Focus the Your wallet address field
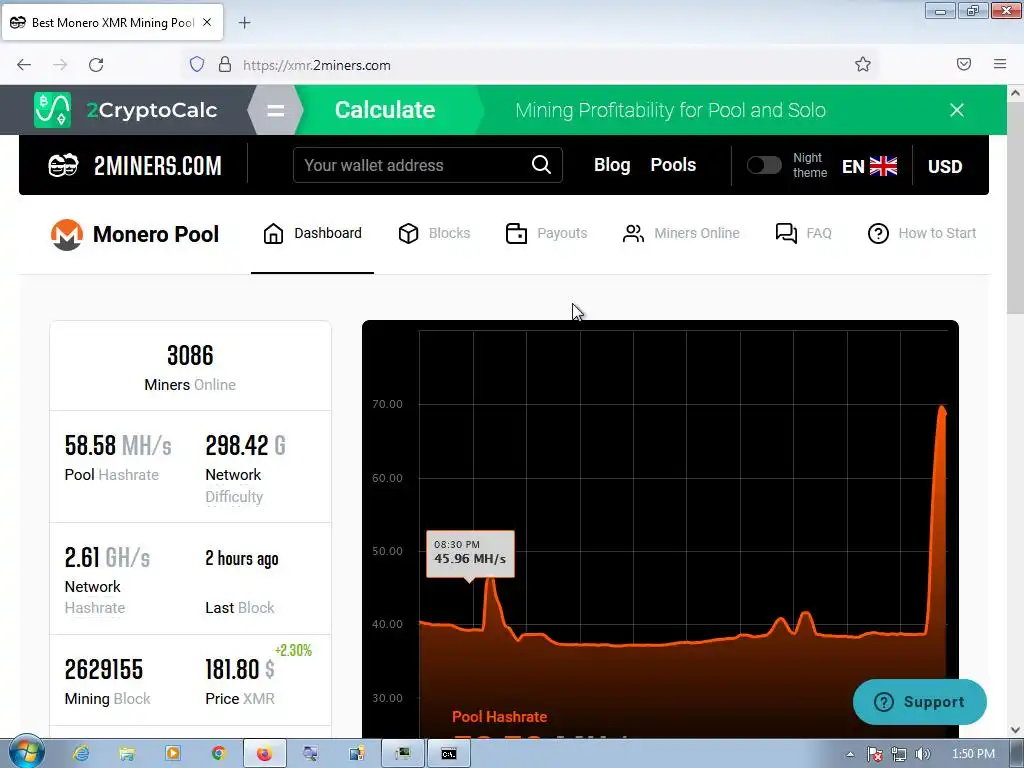1024x768 pixels. (x=428, y=165)
